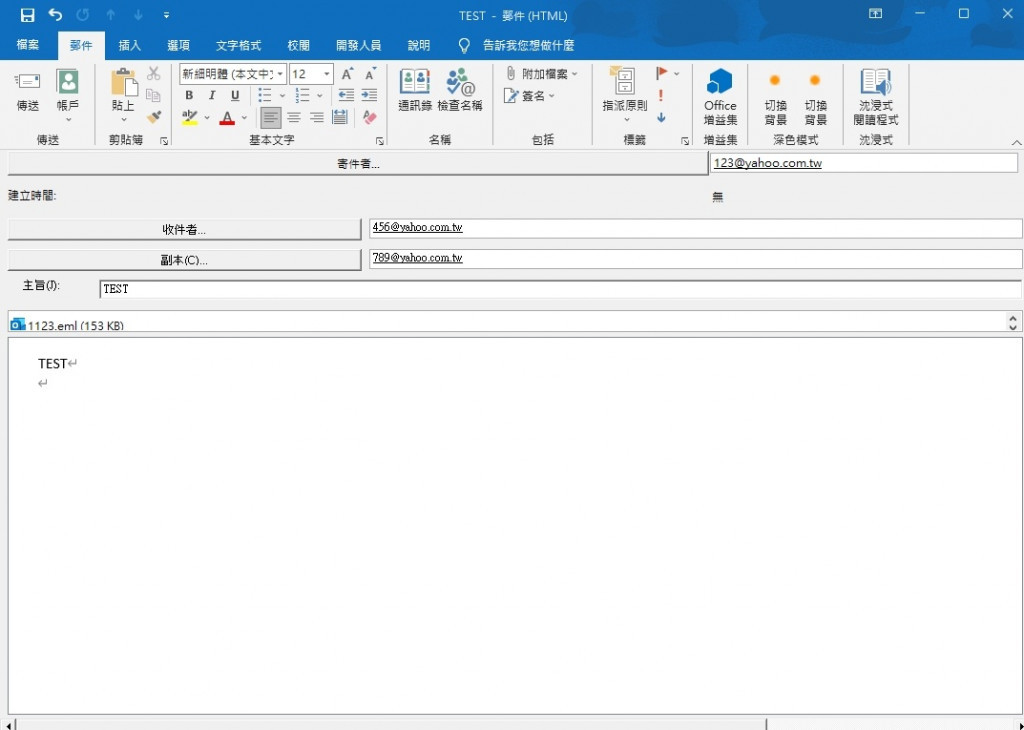Toggle Underline formatting
Viewport: 1024px width, 730px height.
235,95
